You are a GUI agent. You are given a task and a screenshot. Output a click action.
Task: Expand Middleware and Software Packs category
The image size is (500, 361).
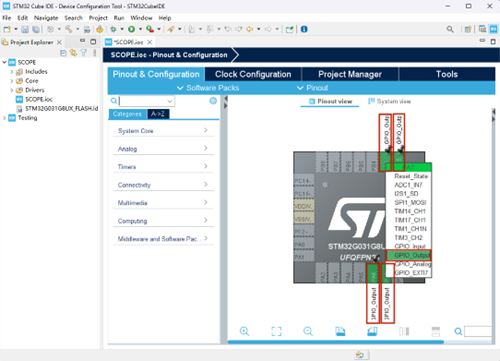click(x=163, y=239)
